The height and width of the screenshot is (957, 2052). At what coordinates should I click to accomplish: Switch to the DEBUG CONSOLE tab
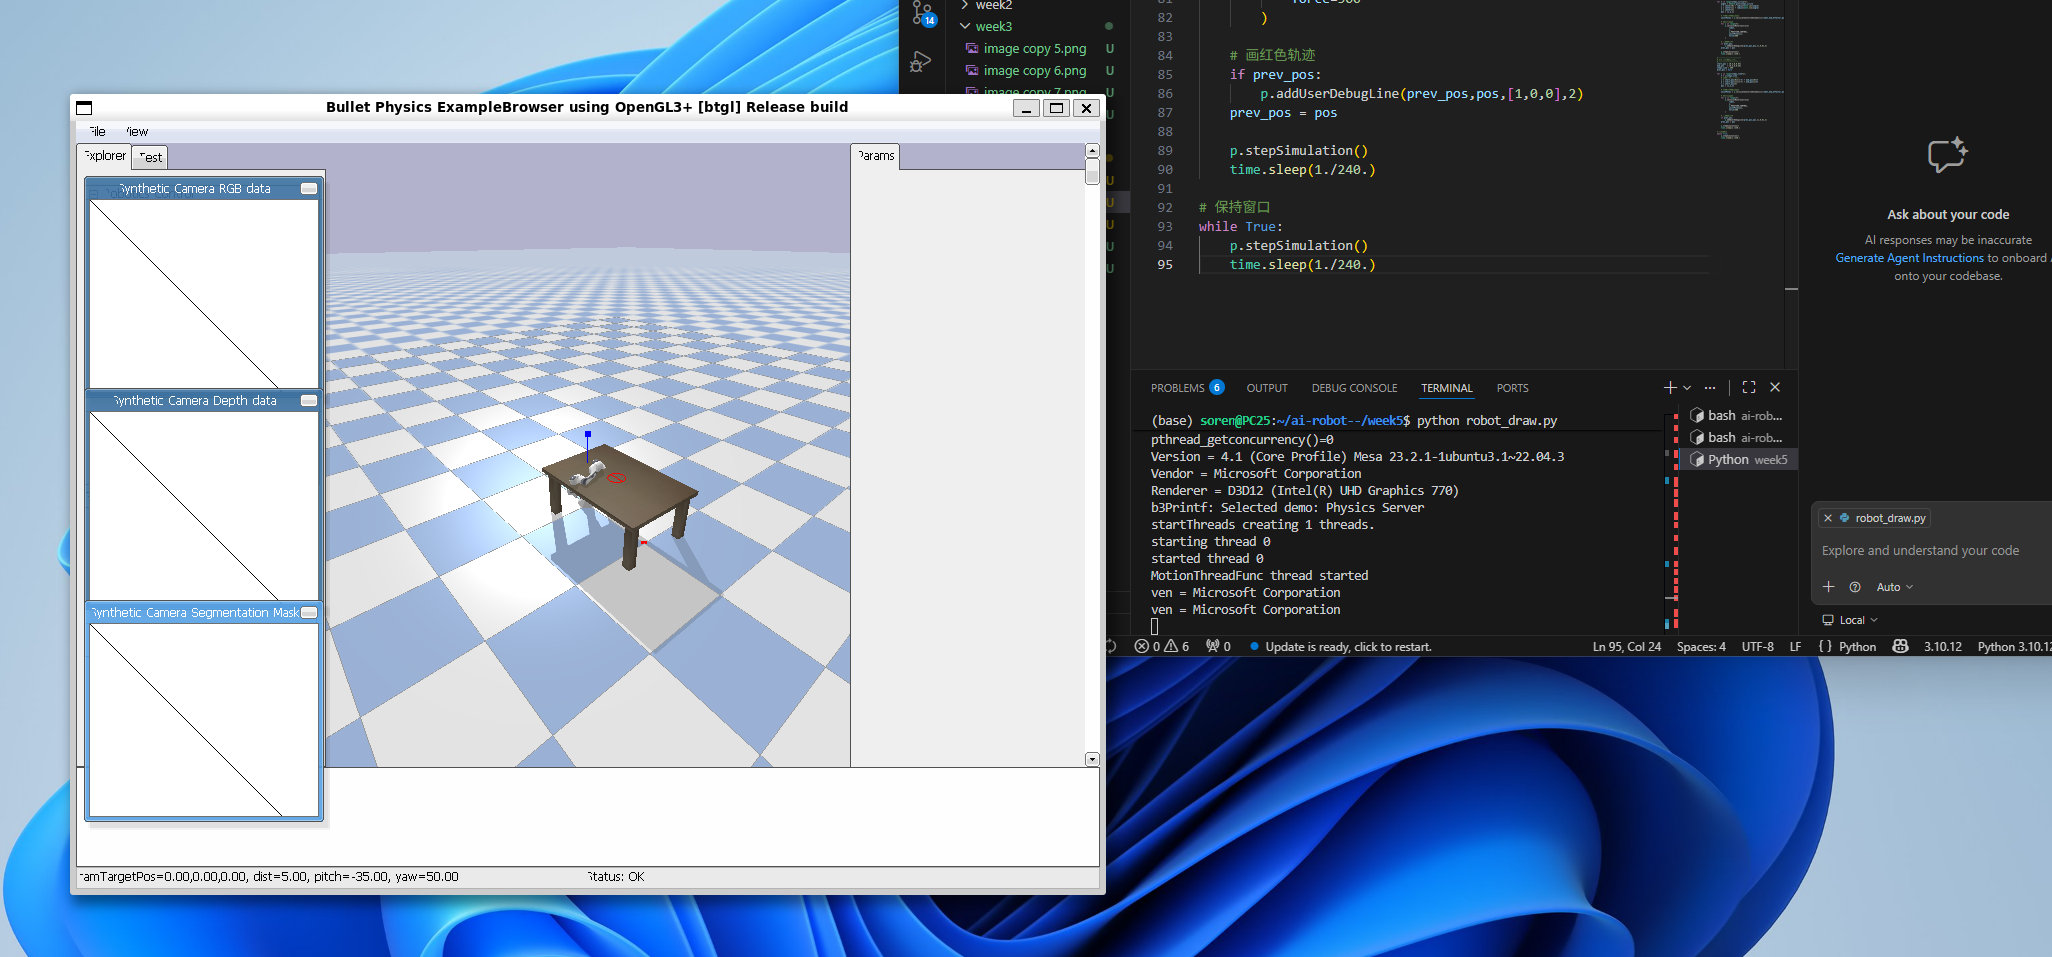[1354, 388]
